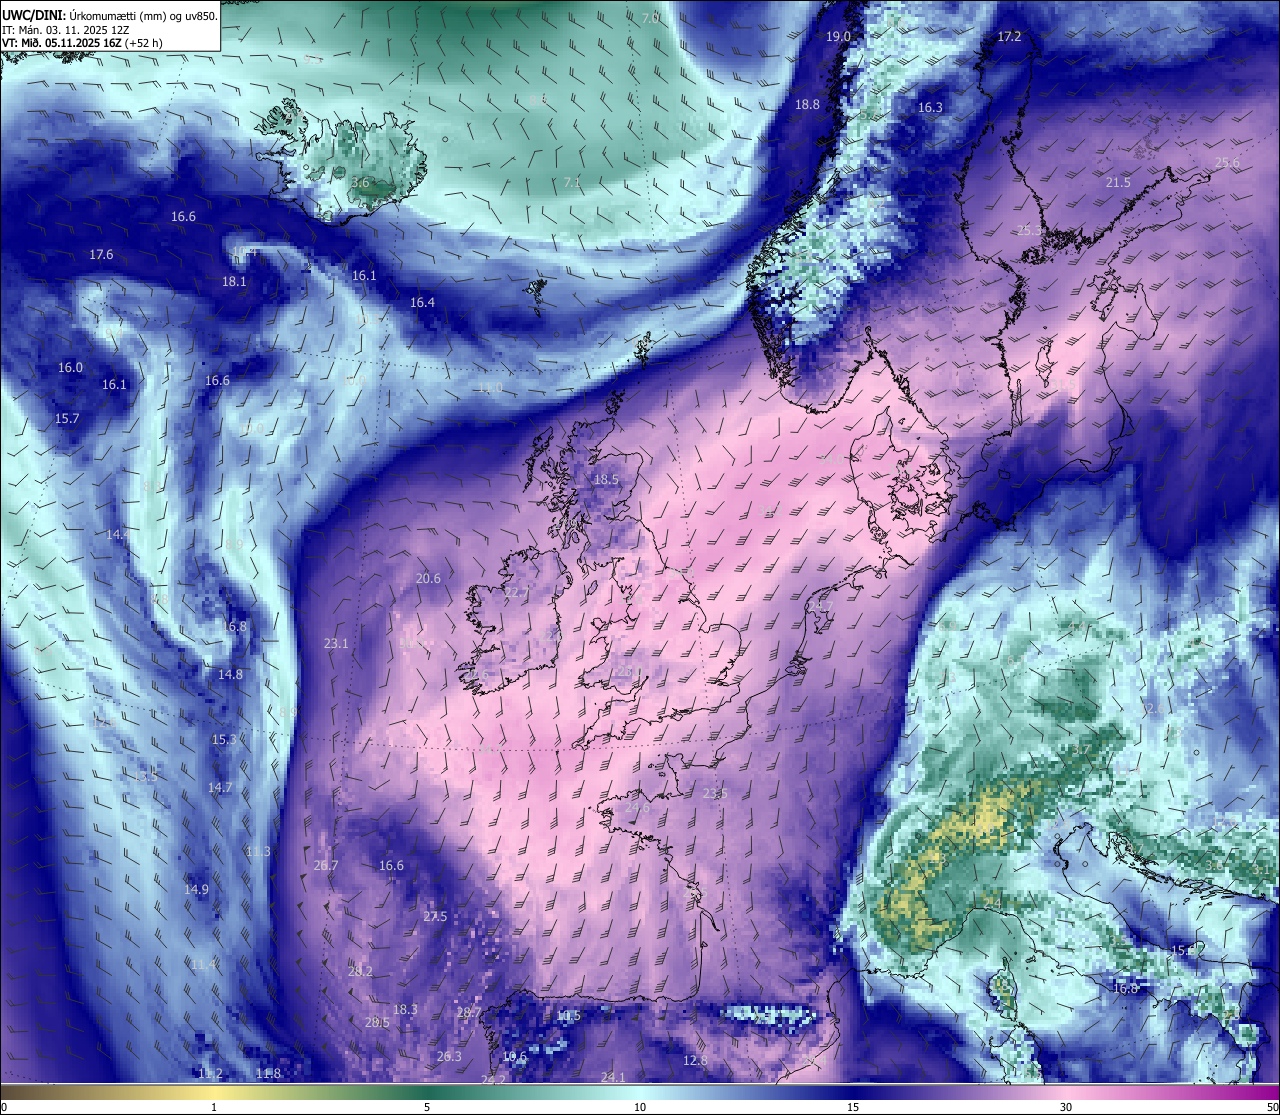Click the value "28.2" west of Spain
The height and width of the screenshot is (1115, 1280).
coord(360,971)
